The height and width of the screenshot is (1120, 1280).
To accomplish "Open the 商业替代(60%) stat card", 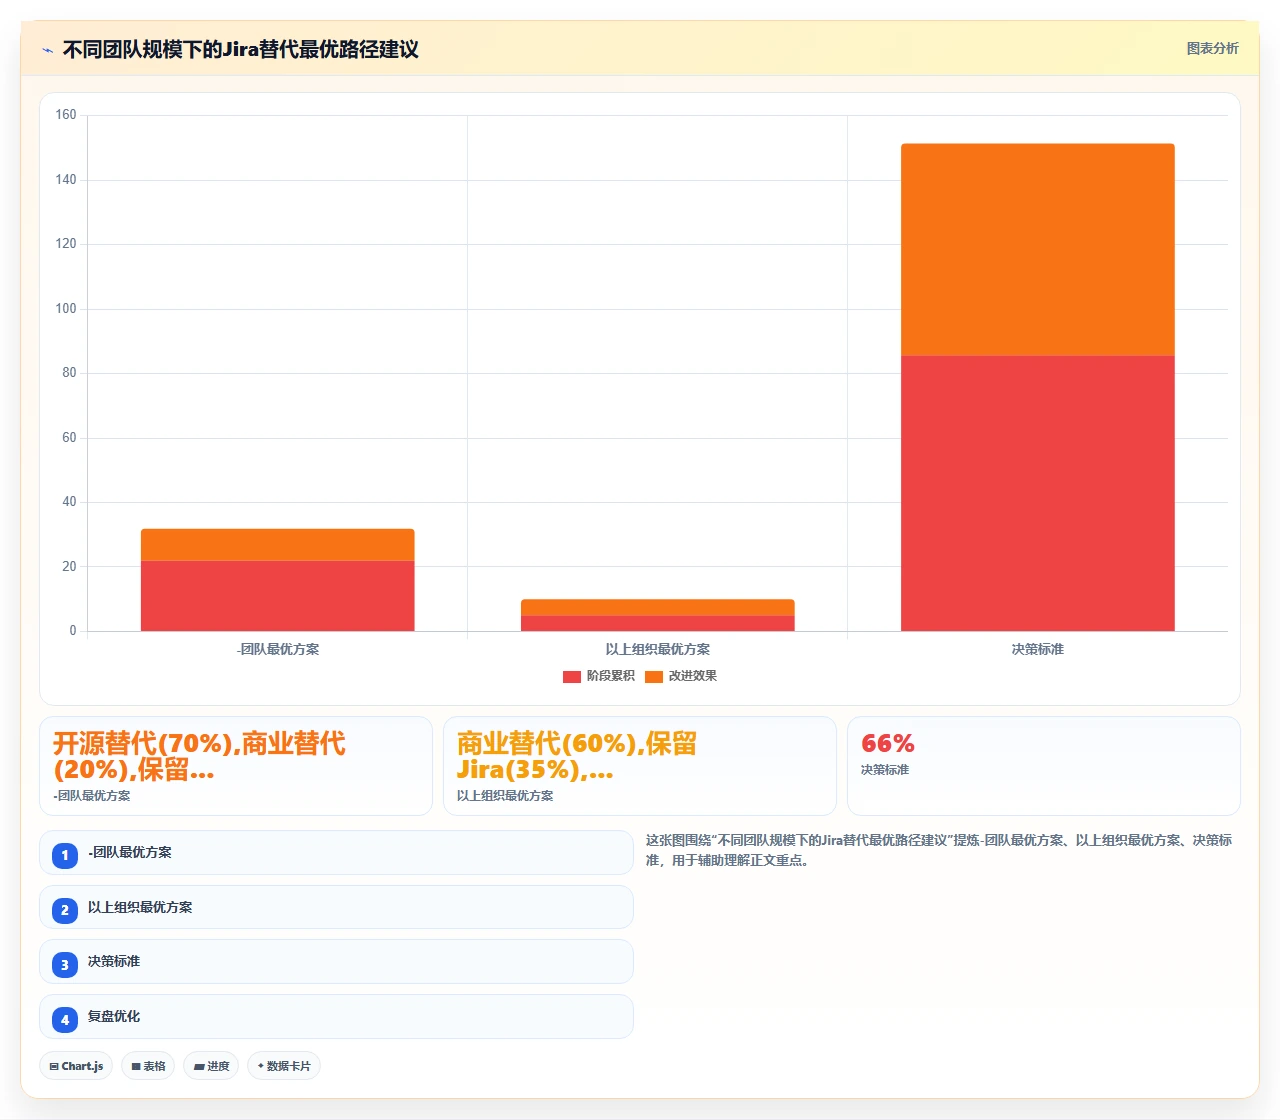I will pos(640,766).
